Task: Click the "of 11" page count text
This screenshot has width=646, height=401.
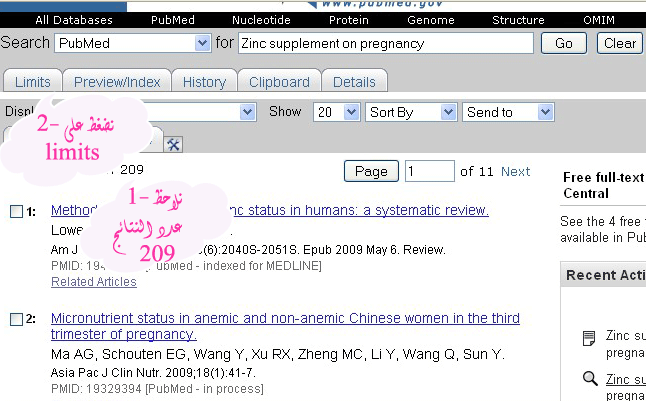Action: (477, 171)
